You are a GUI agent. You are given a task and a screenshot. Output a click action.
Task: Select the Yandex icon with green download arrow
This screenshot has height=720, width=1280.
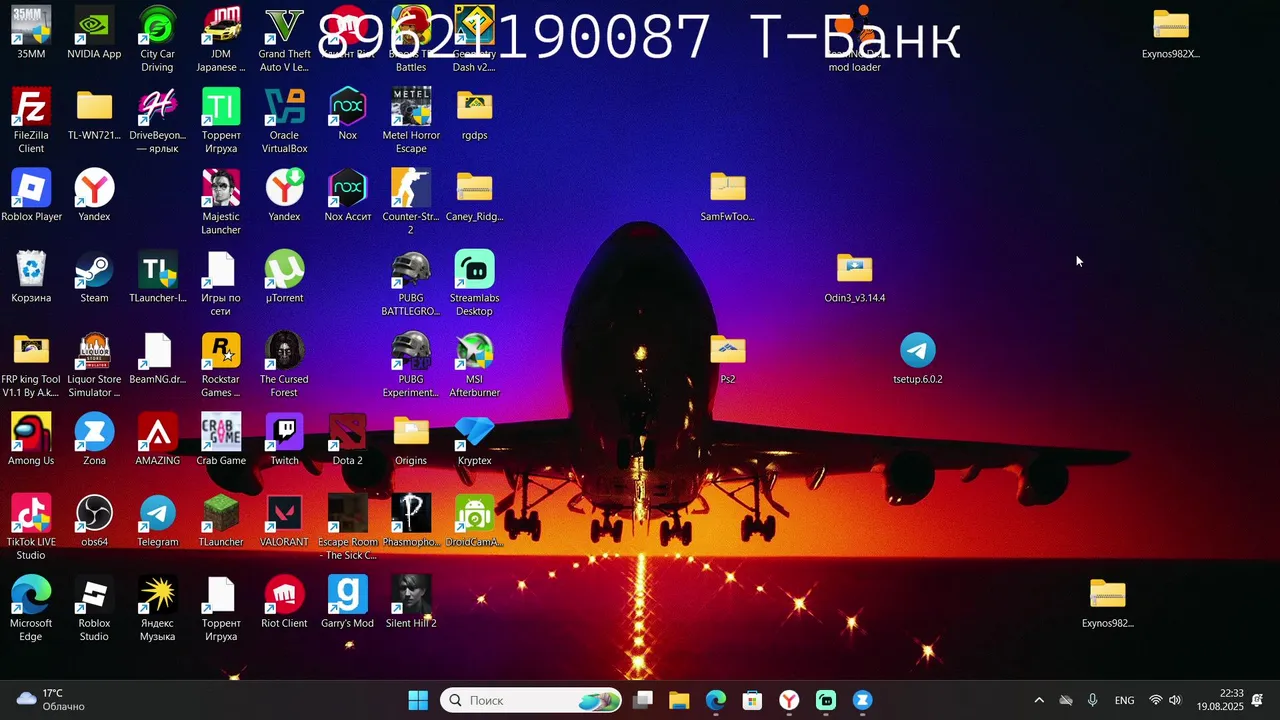(284, 195)
